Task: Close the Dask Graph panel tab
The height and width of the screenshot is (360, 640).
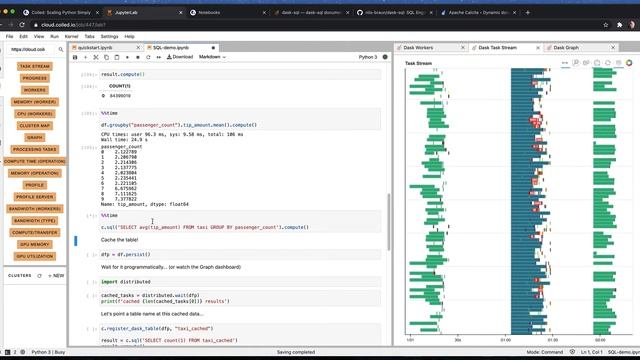Action: tap(613, 48)
